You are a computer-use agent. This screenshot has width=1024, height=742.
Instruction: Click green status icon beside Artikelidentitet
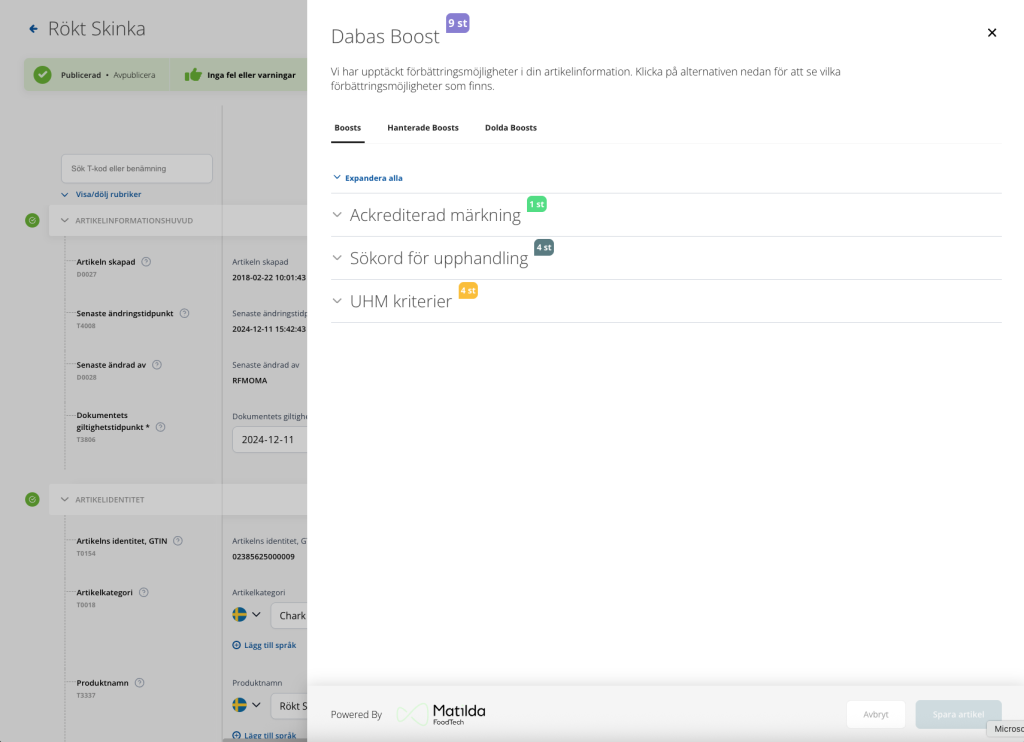coord(32,500)
